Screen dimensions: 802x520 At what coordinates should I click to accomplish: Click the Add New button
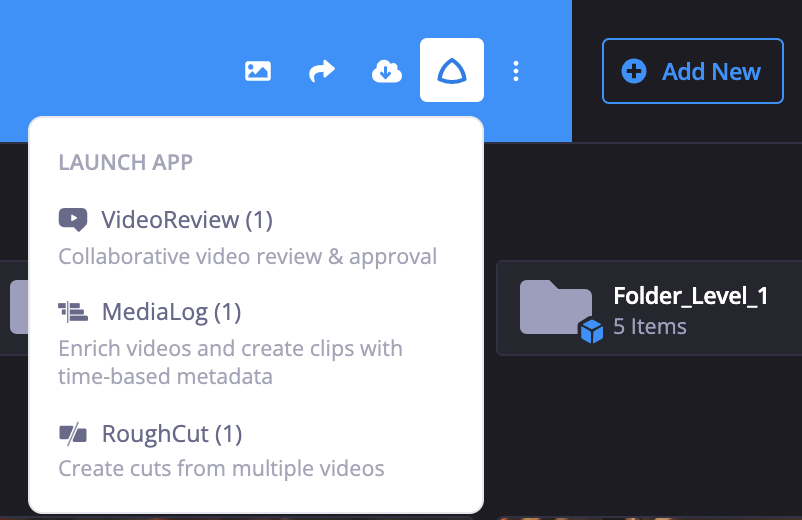pos(693,71)
